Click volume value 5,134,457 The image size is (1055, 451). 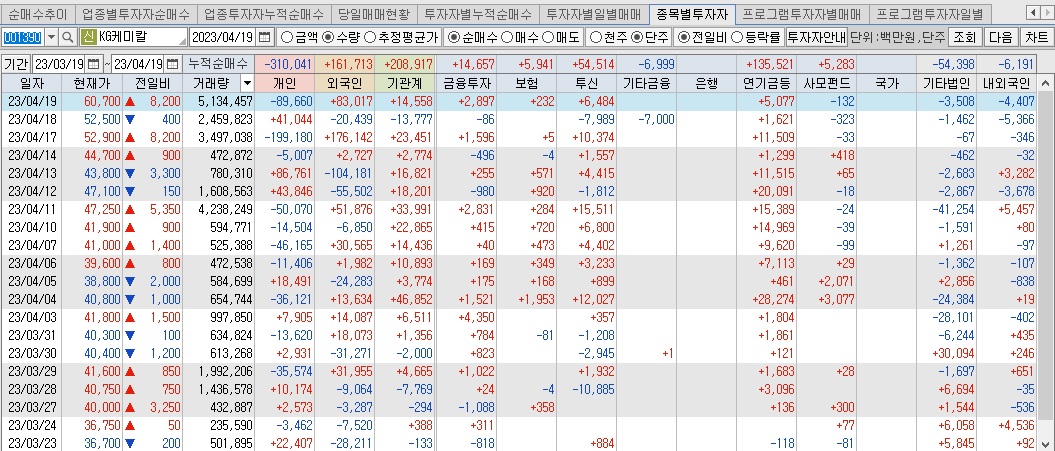(225, 101)
